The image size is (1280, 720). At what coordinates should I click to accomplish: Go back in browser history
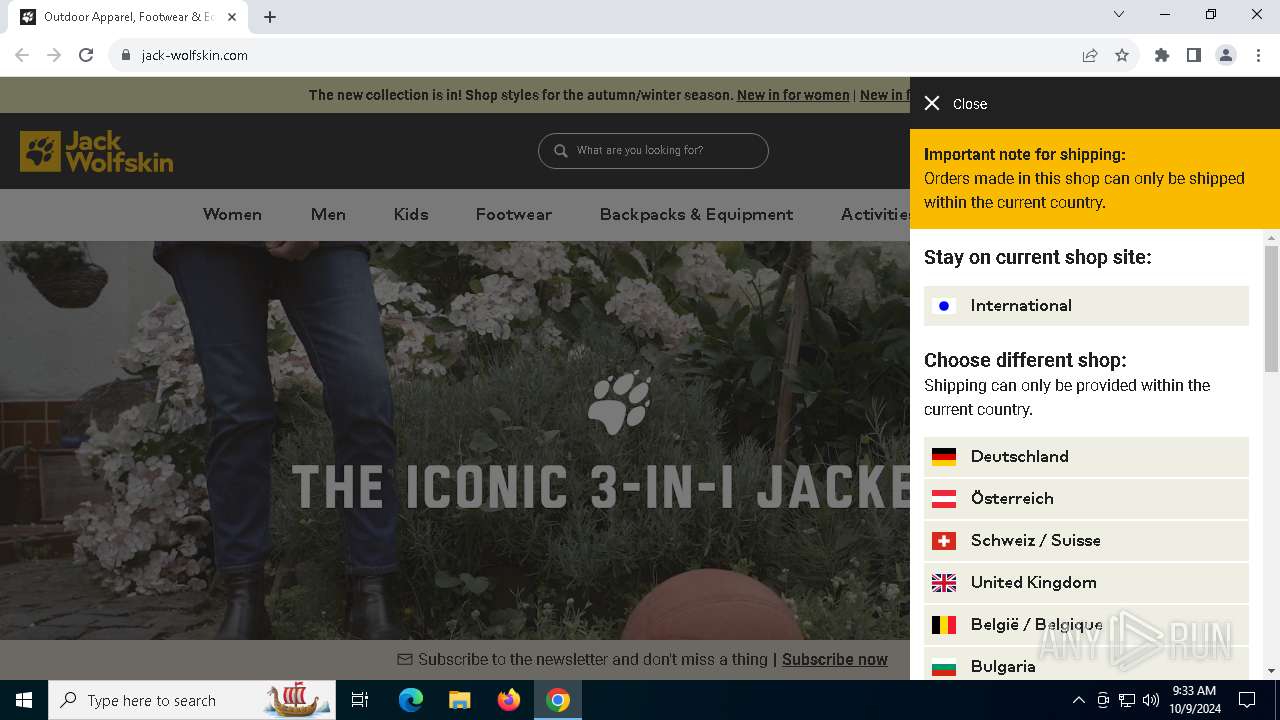pos(22,55)
